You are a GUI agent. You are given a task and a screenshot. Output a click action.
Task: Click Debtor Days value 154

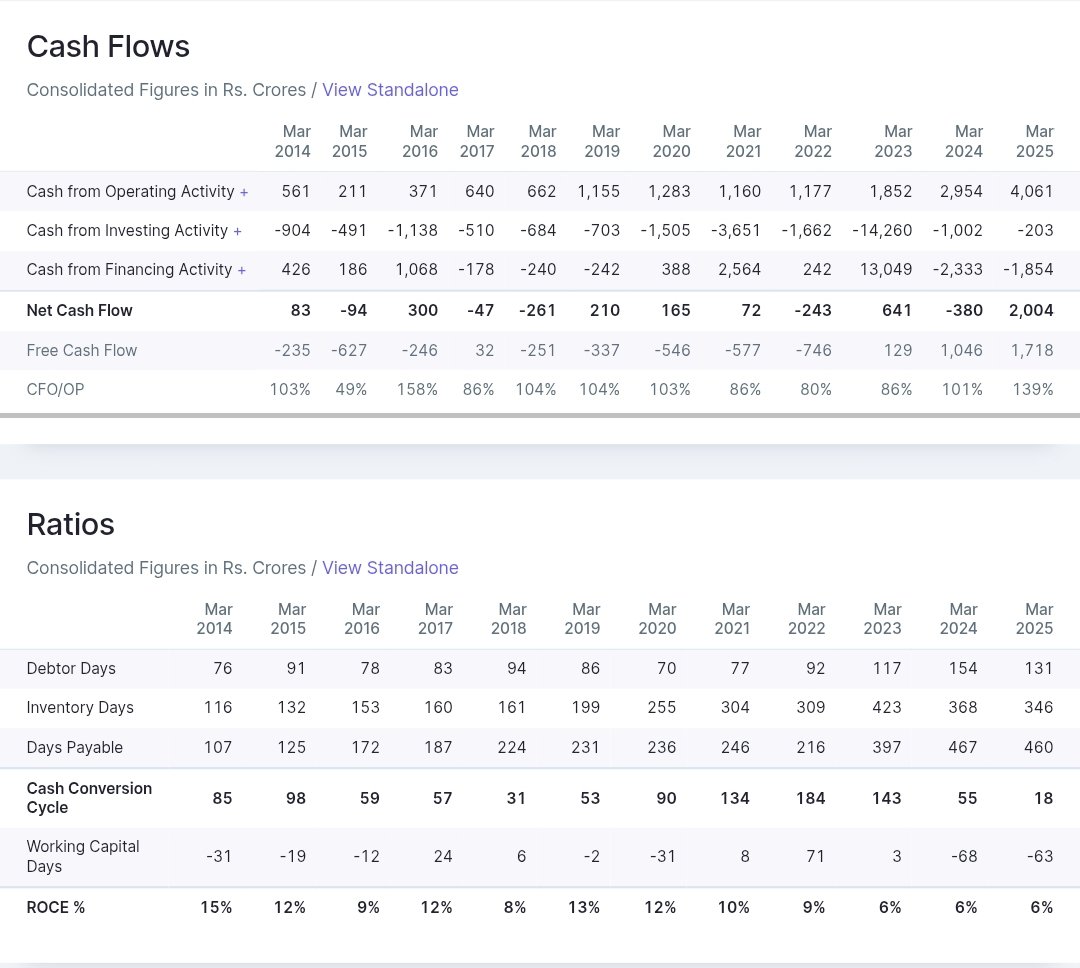click(x=963, y=668)
